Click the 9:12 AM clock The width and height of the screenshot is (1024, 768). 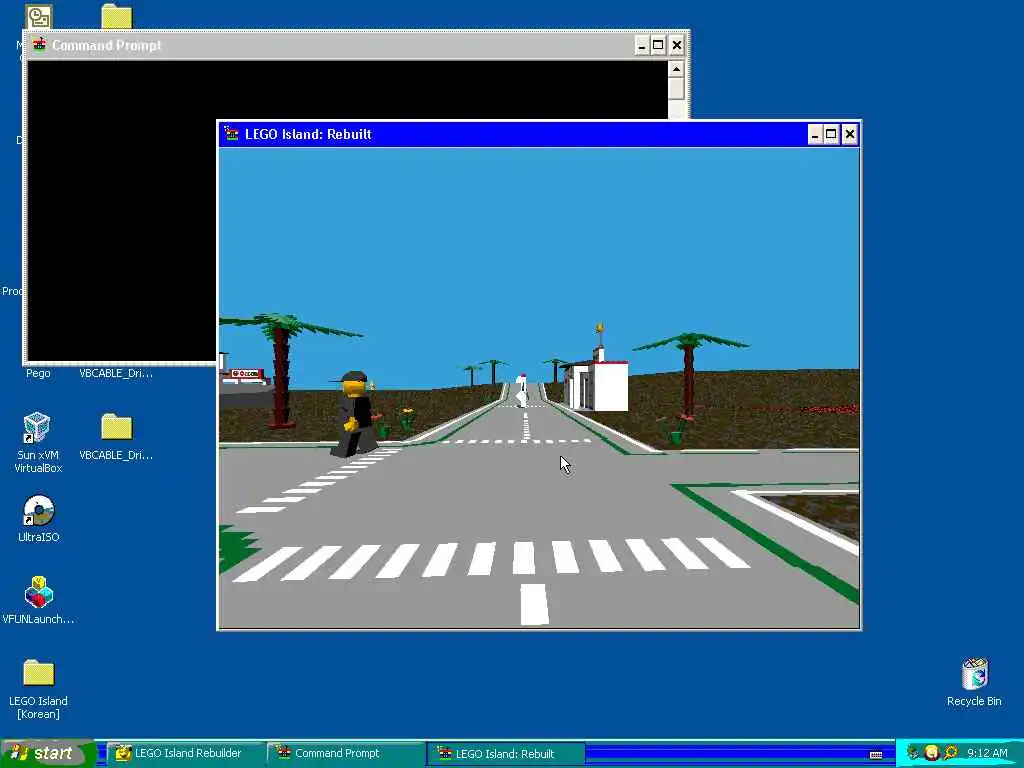click(x=987, y=753)
